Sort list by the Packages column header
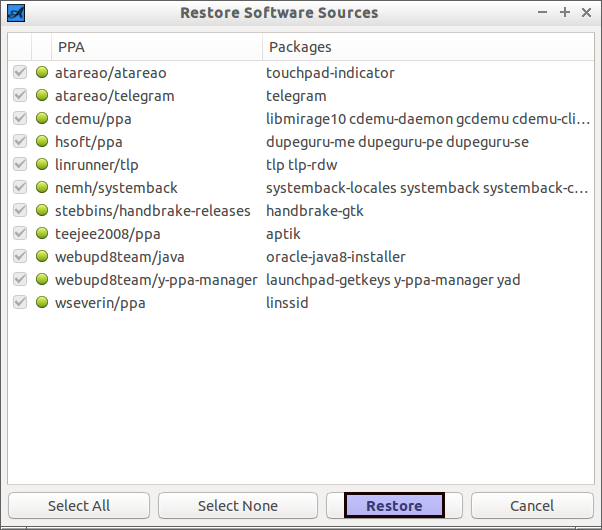Viewport: 602px width, 530px height. click(x=428, y=47)
